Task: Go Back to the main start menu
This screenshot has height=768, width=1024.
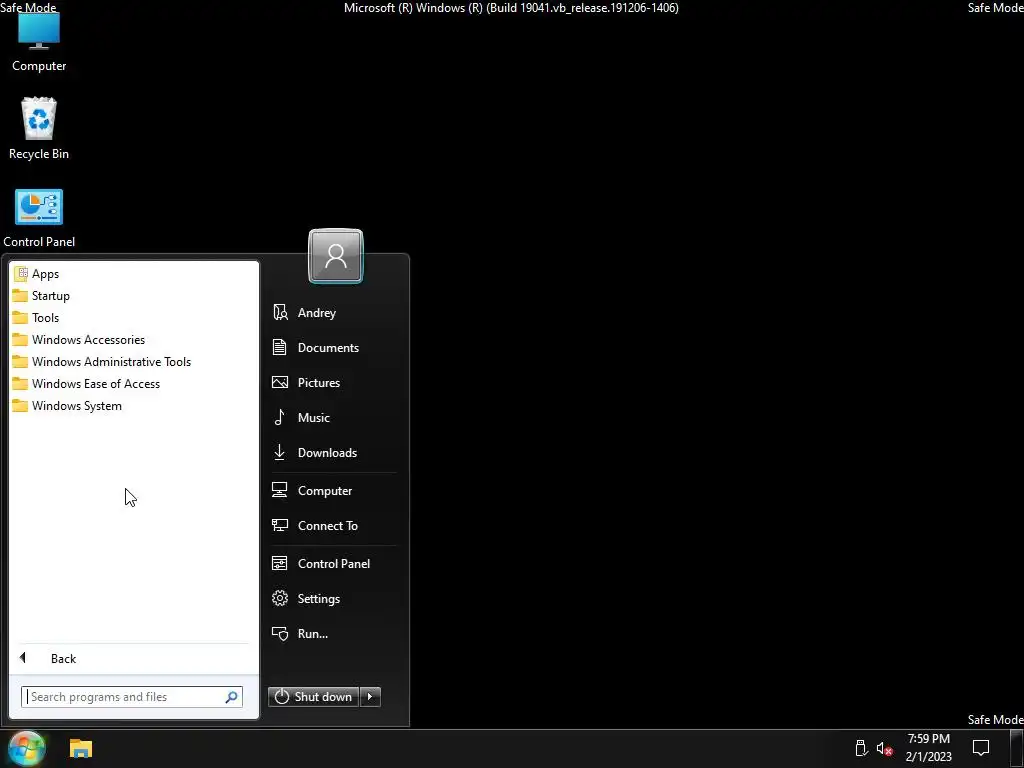Action: 134,658
